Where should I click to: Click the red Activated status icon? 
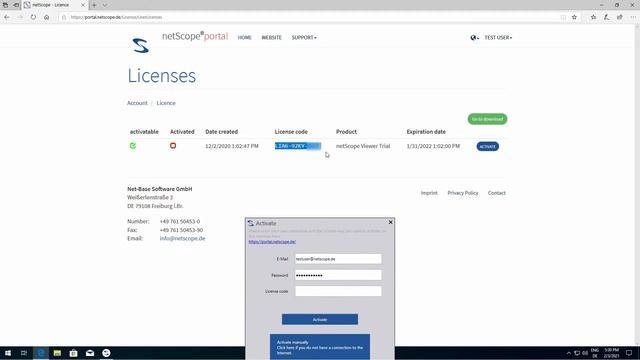click(x=173, y=146)
